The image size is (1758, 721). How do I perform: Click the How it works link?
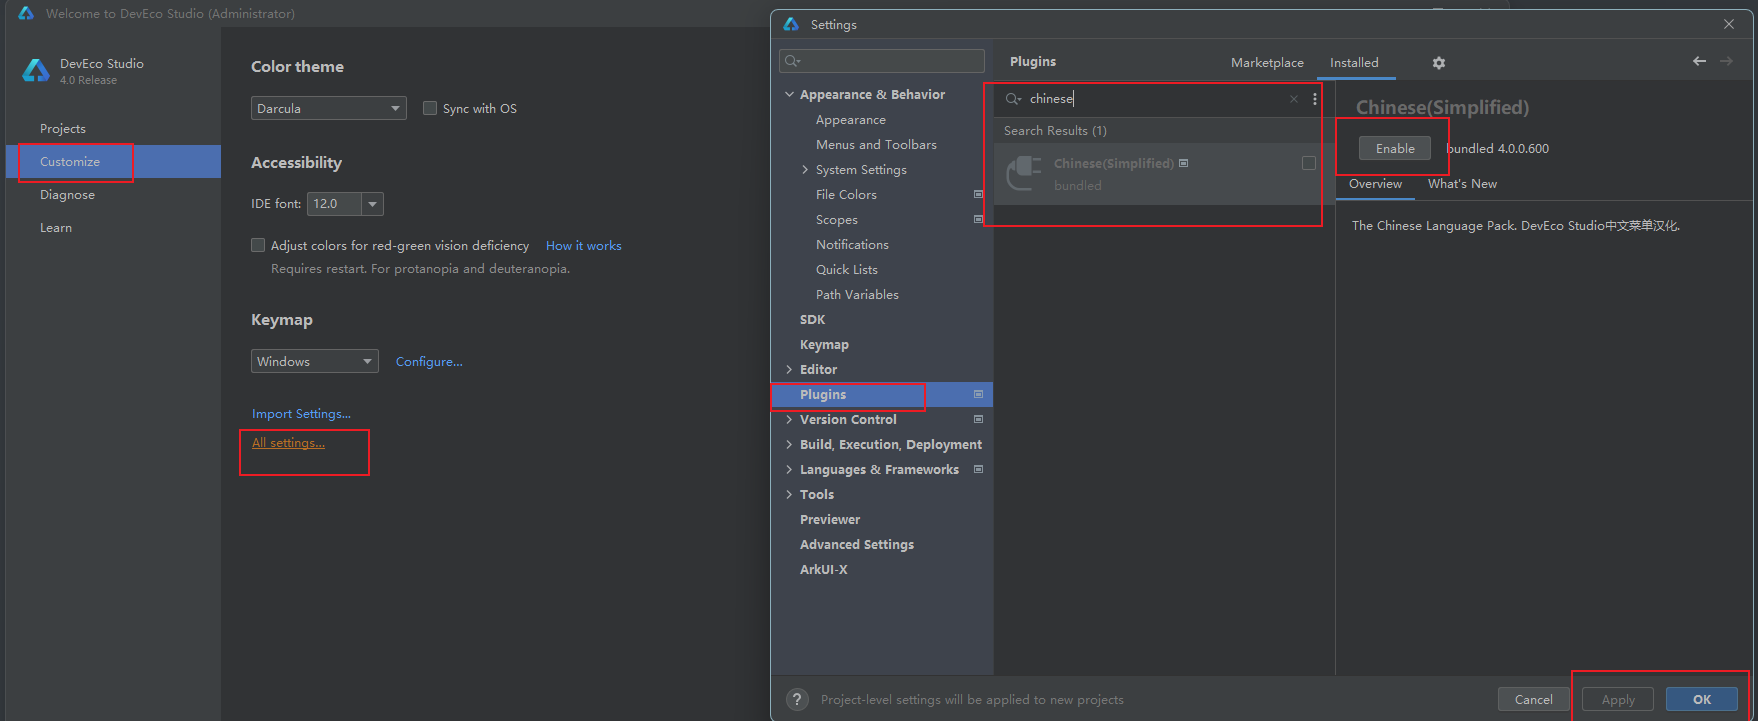[584, 246]
